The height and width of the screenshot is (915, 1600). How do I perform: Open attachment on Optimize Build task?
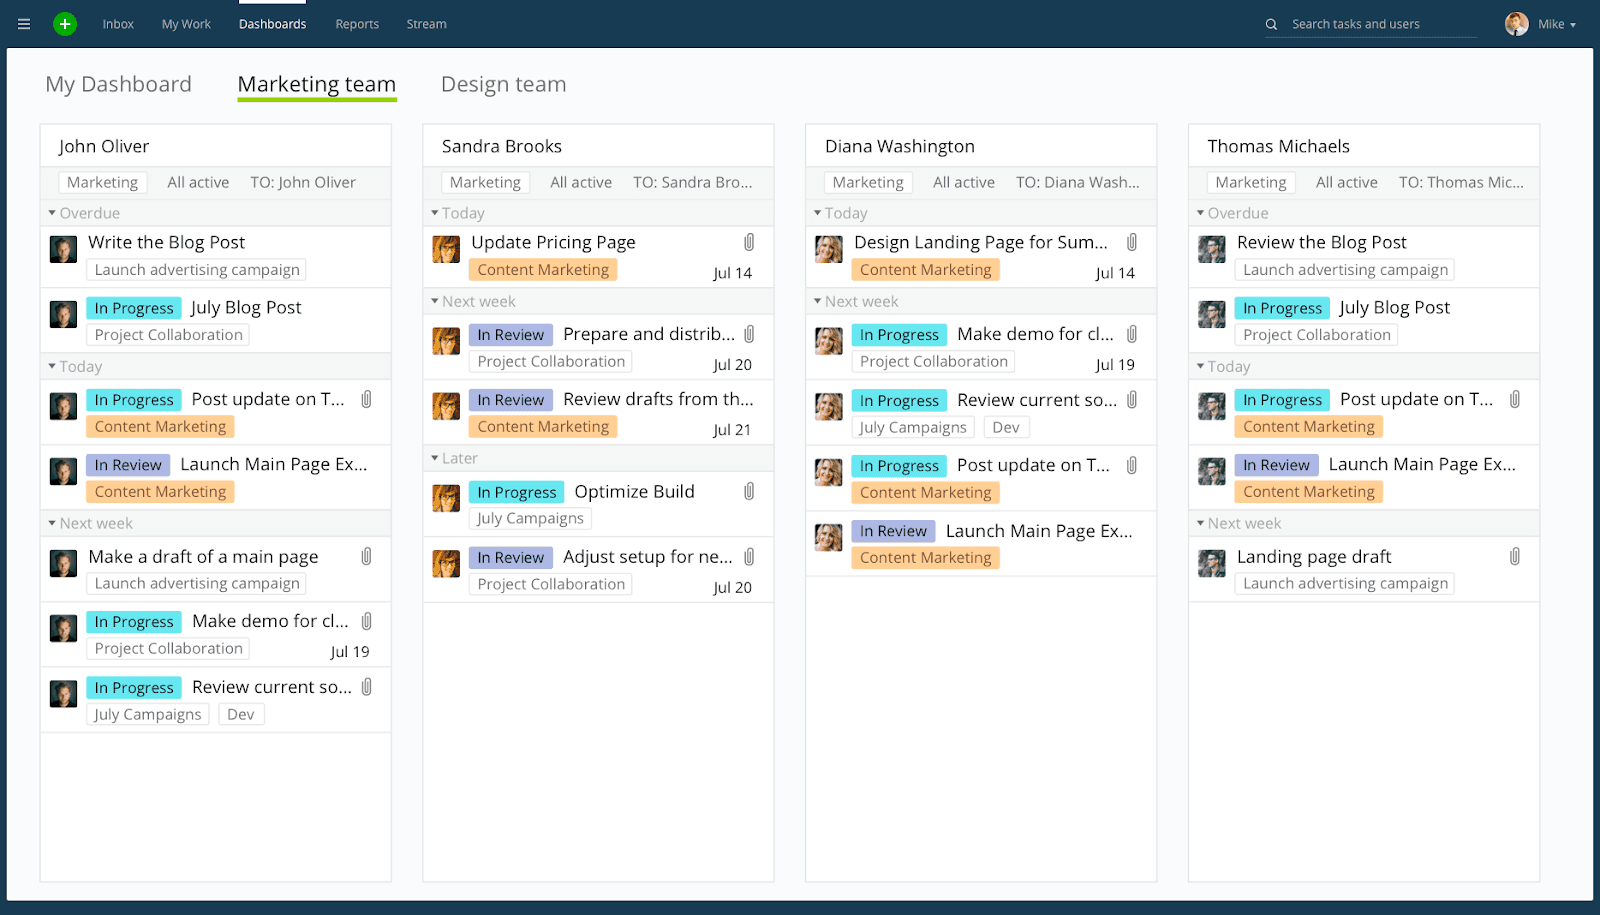(749, 491)
